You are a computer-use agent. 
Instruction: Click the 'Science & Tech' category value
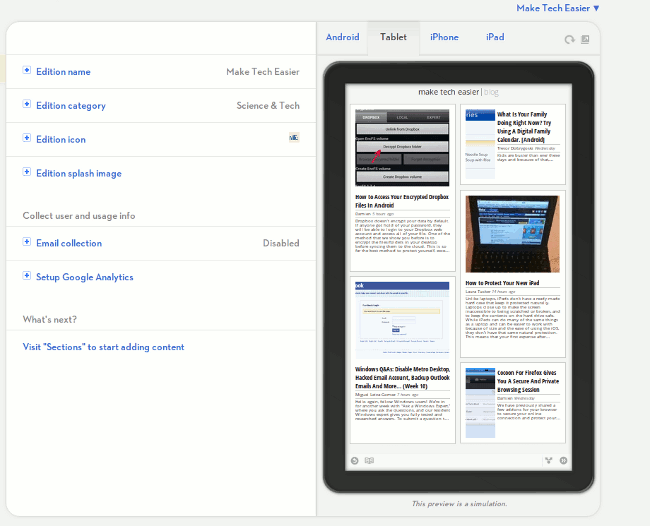point(268,106)
